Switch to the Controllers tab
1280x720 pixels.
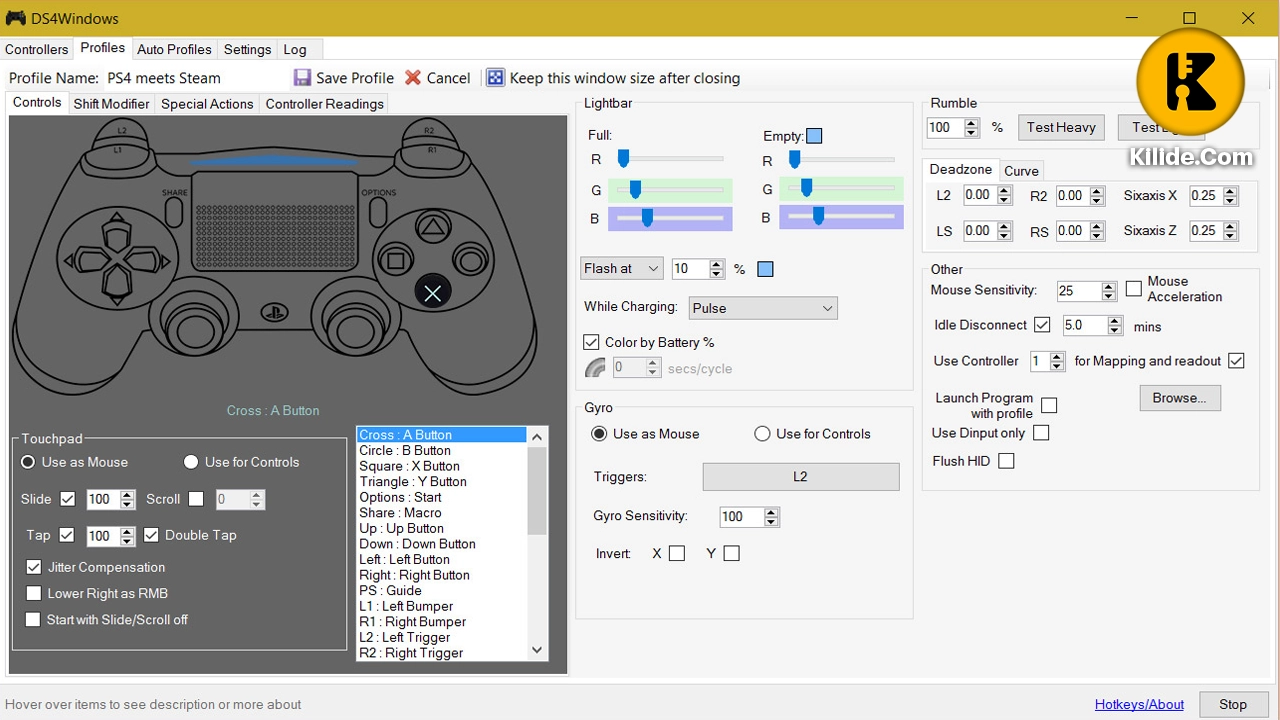(37, 49)
